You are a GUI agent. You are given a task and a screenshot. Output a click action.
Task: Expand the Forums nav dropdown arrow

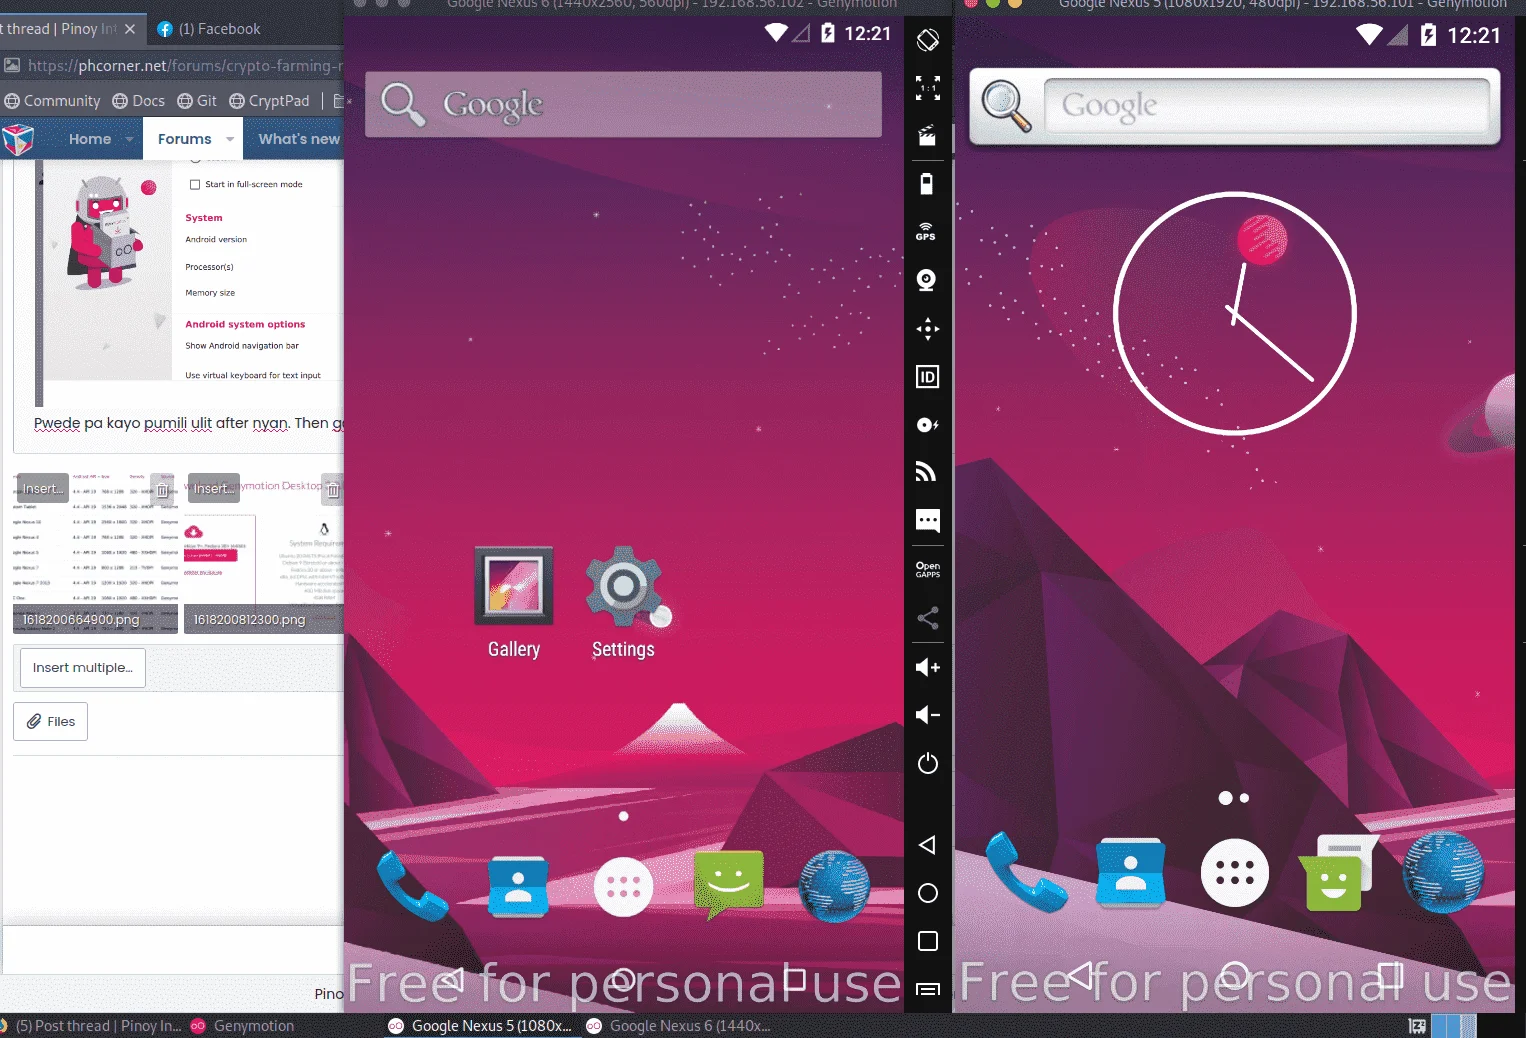click(230, 139)
